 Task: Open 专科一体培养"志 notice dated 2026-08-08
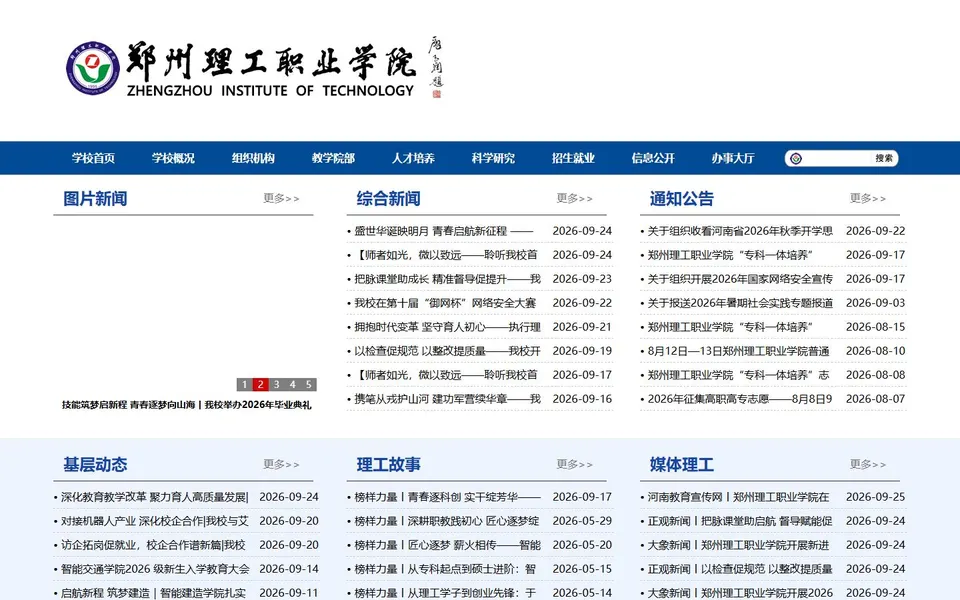[738, 375]
